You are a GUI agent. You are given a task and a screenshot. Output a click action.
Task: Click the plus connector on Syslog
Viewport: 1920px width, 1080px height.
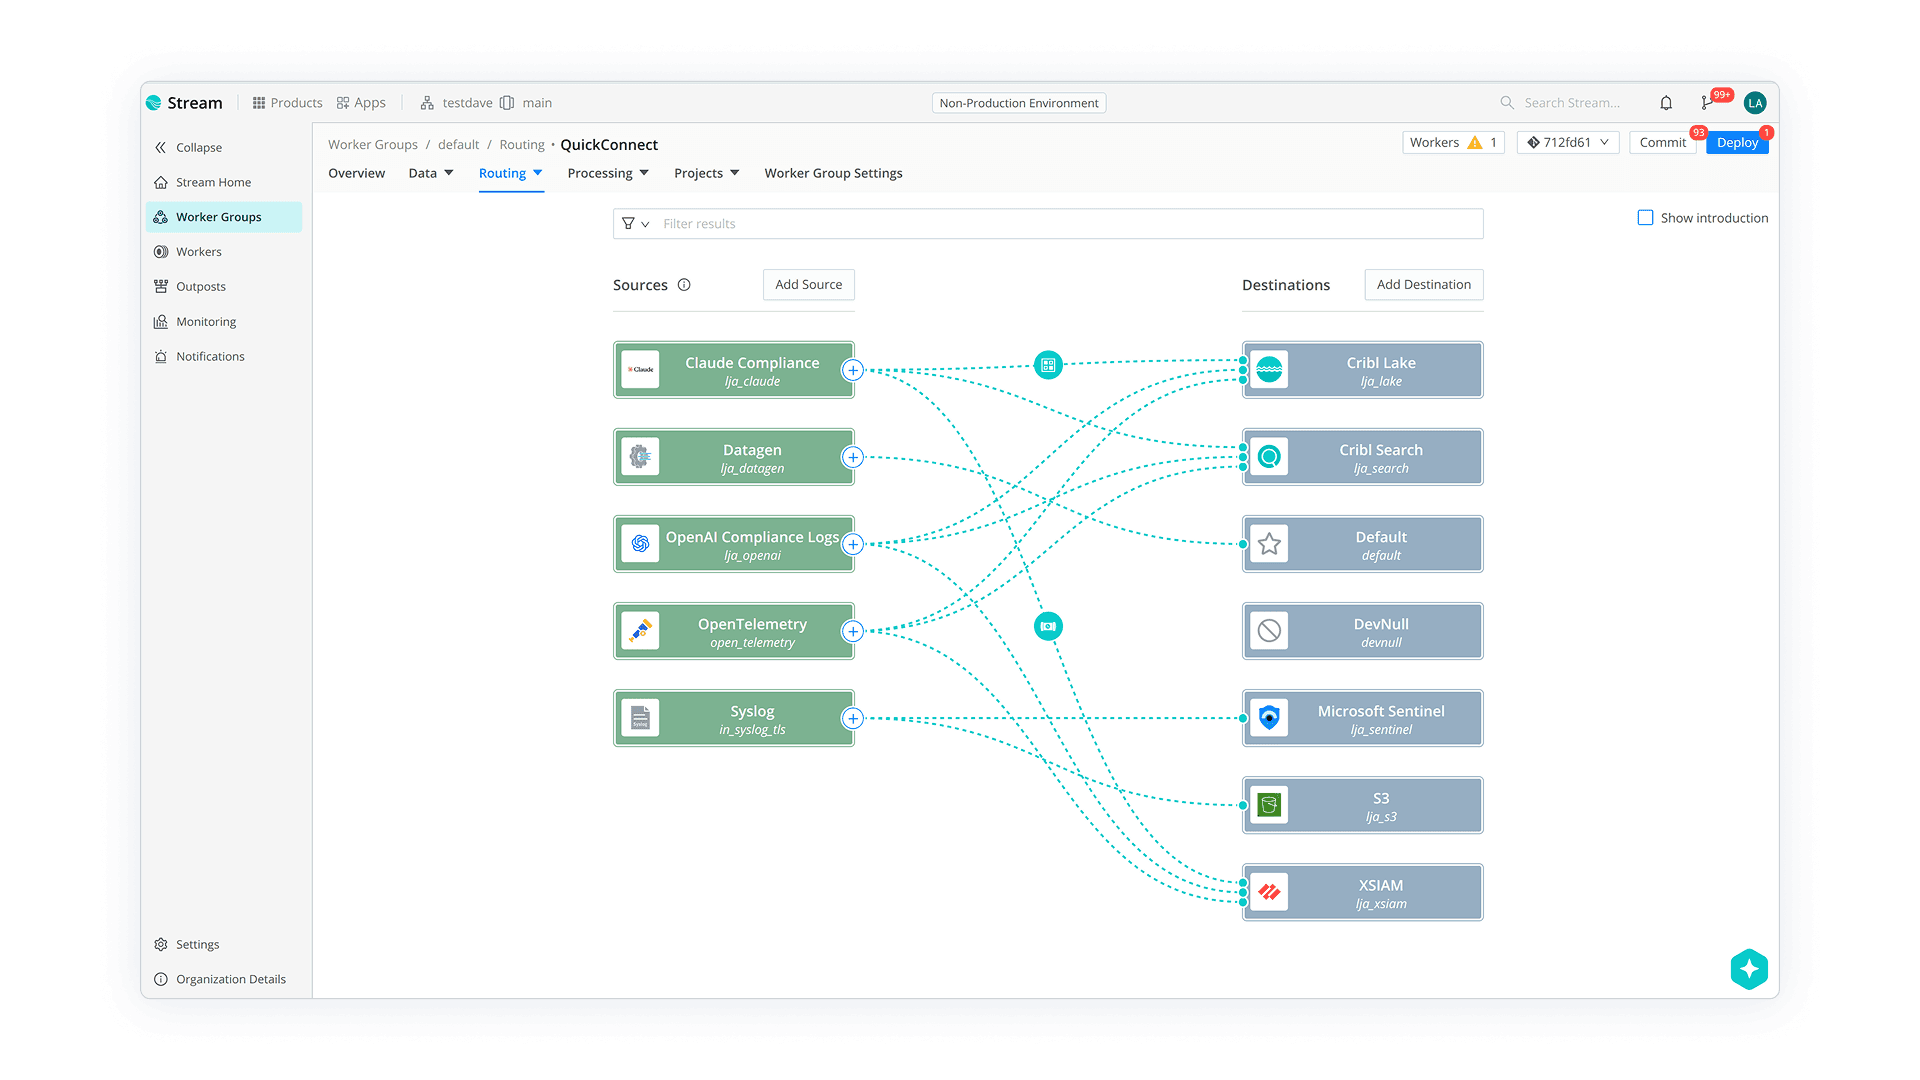(853, 719)
